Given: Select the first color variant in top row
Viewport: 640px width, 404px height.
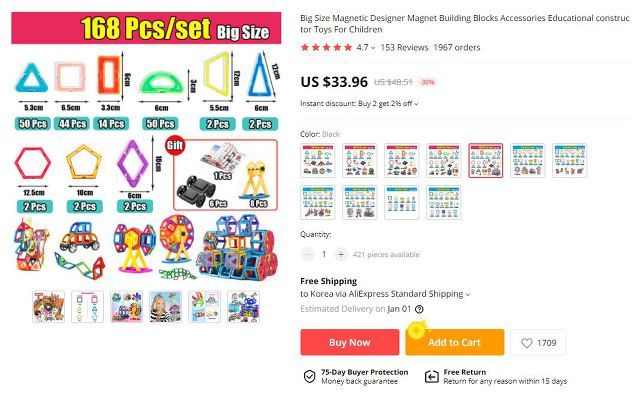Looking at the screenshot, I should coord(318,160).
